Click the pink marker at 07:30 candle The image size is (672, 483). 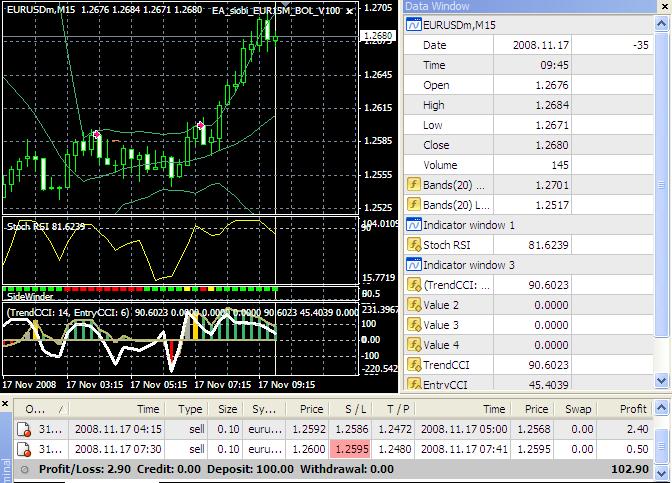(200, 125)
